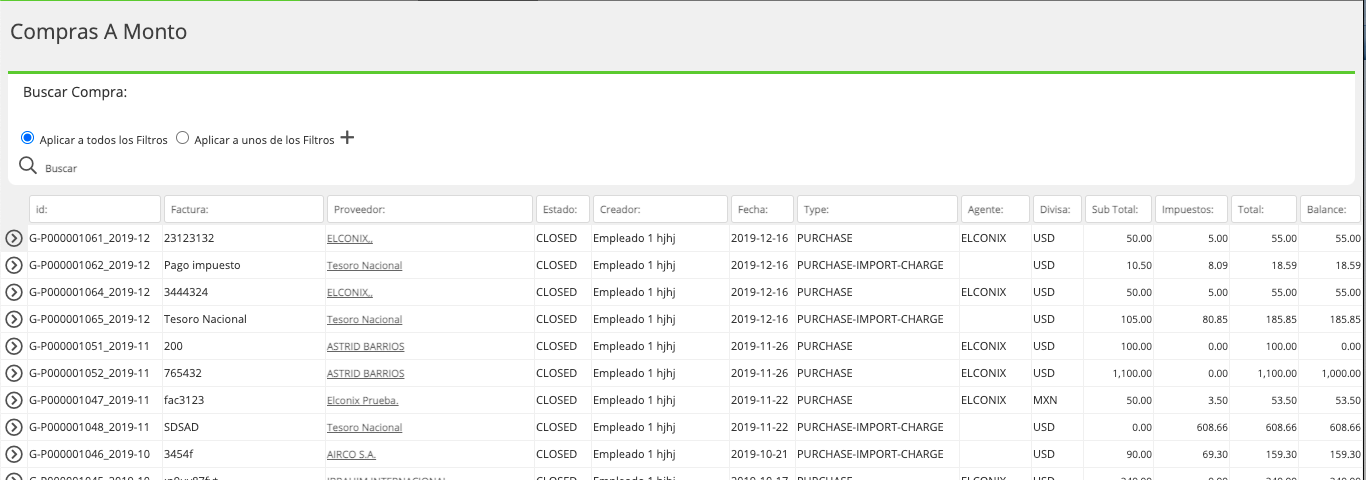The height and width of the screenshot is (480, 1366).
Task: Click id cell G-P000001051_2019-11
Action: [90, 346]
